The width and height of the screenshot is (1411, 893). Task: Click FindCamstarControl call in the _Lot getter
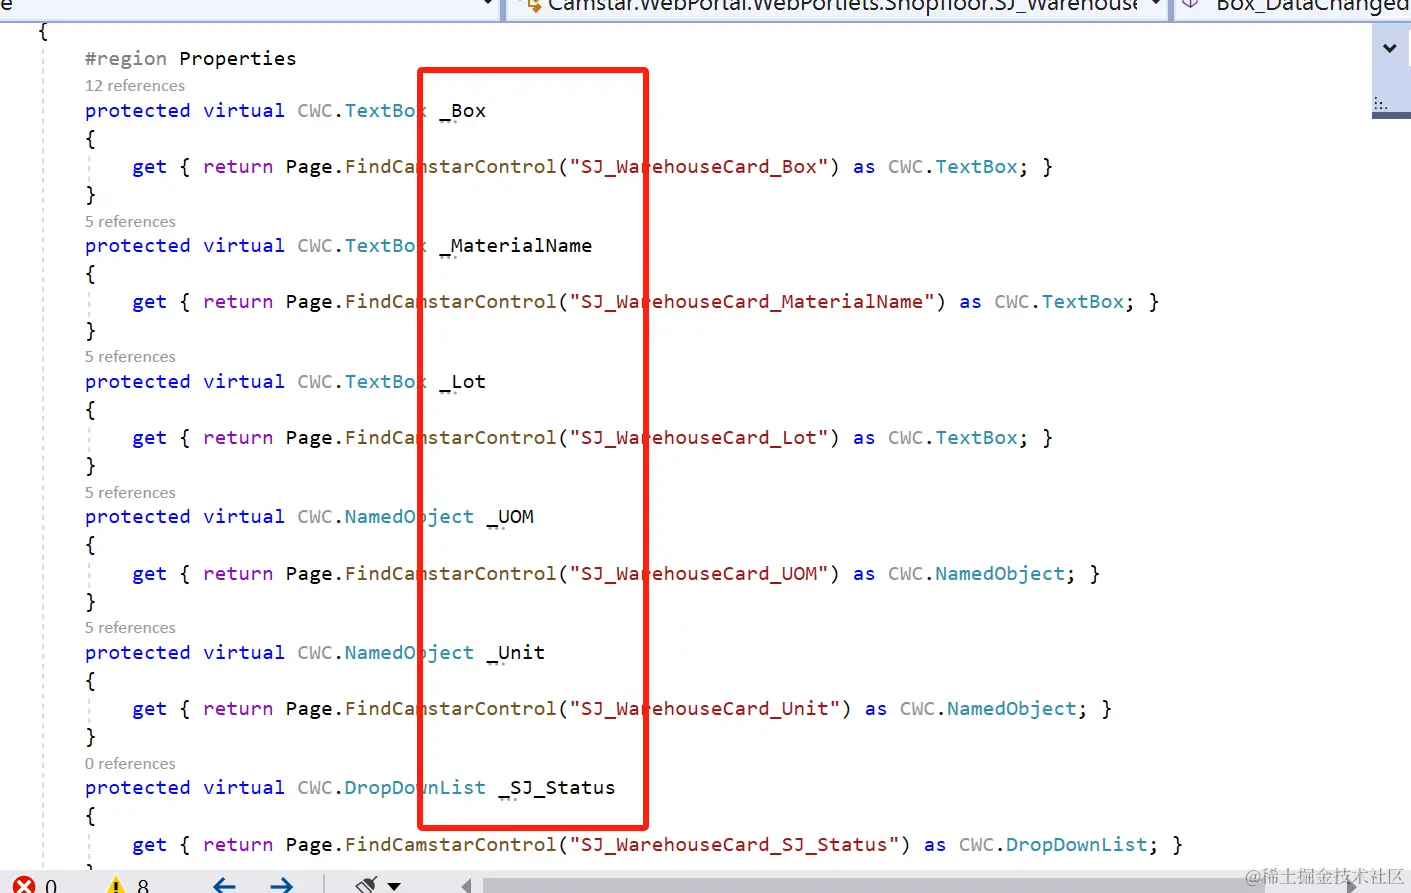451,438
